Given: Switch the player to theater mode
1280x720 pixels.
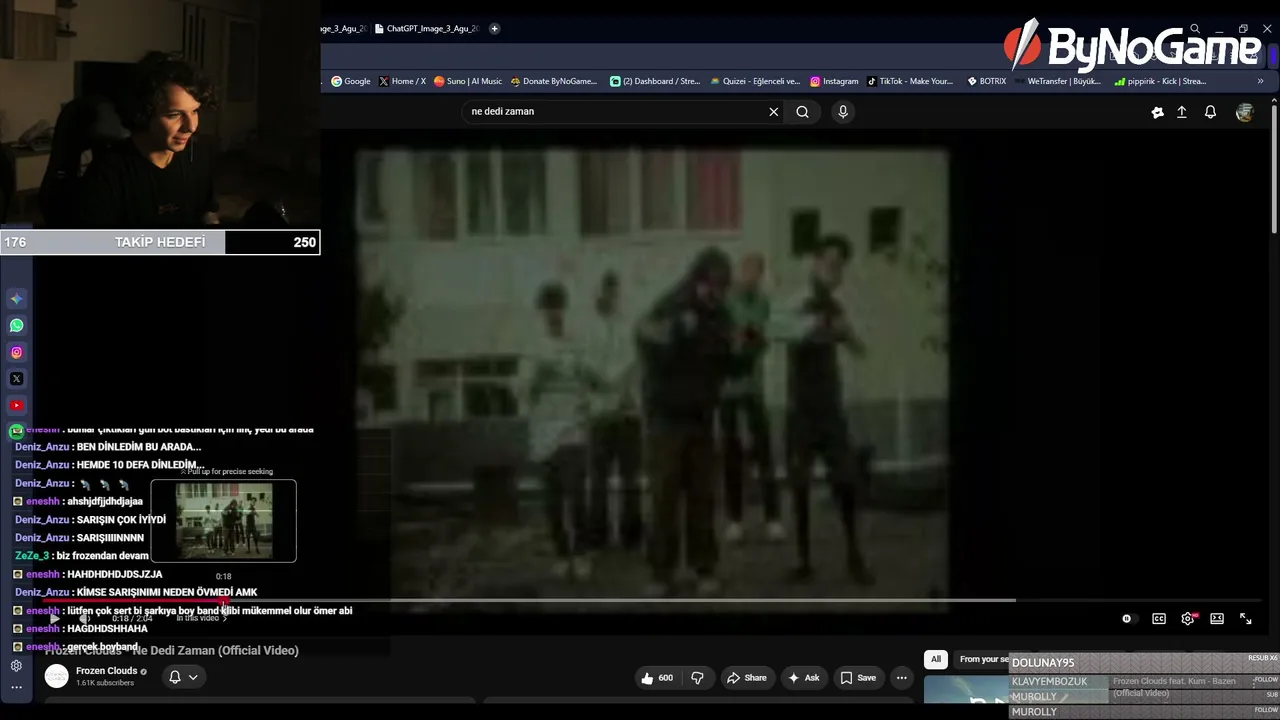Looking at the screenshot, I should click(1217, 619).
